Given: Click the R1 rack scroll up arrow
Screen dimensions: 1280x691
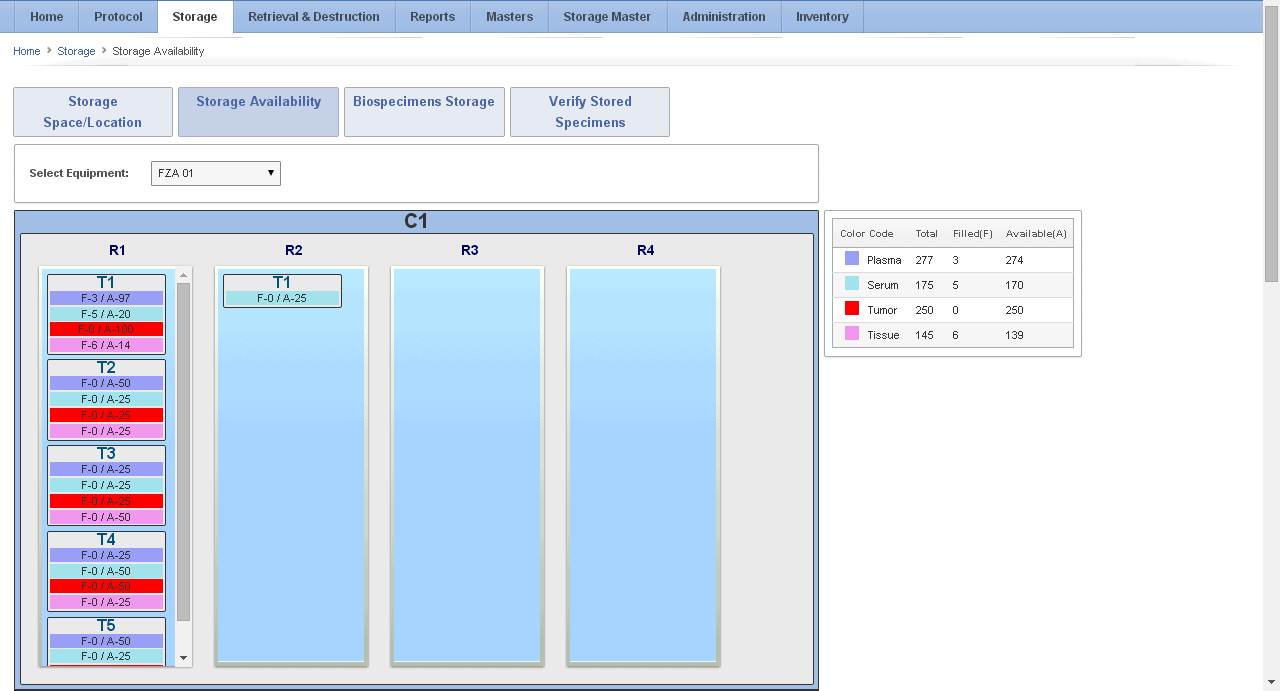Looking at the screenshot, I should pos(183,276).
